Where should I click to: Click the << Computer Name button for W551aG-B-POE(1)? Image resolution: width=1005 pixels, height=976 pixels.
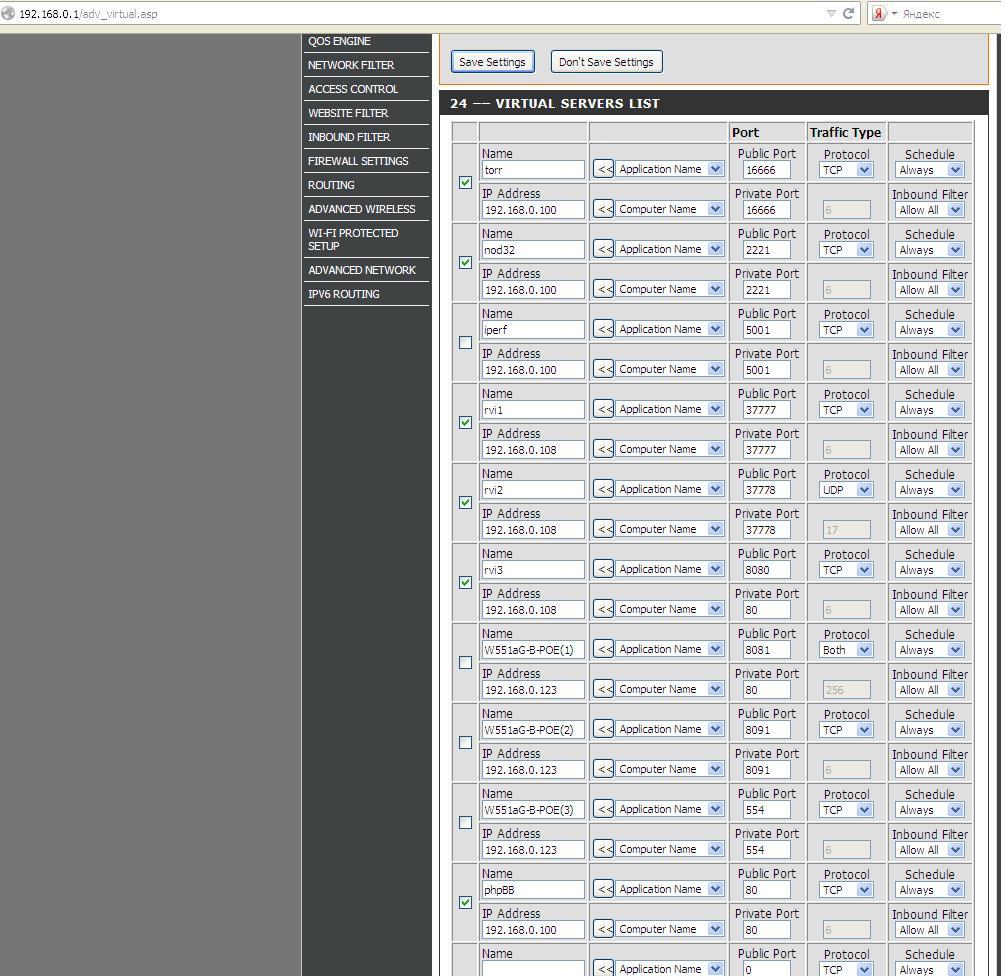click(604, 689)
